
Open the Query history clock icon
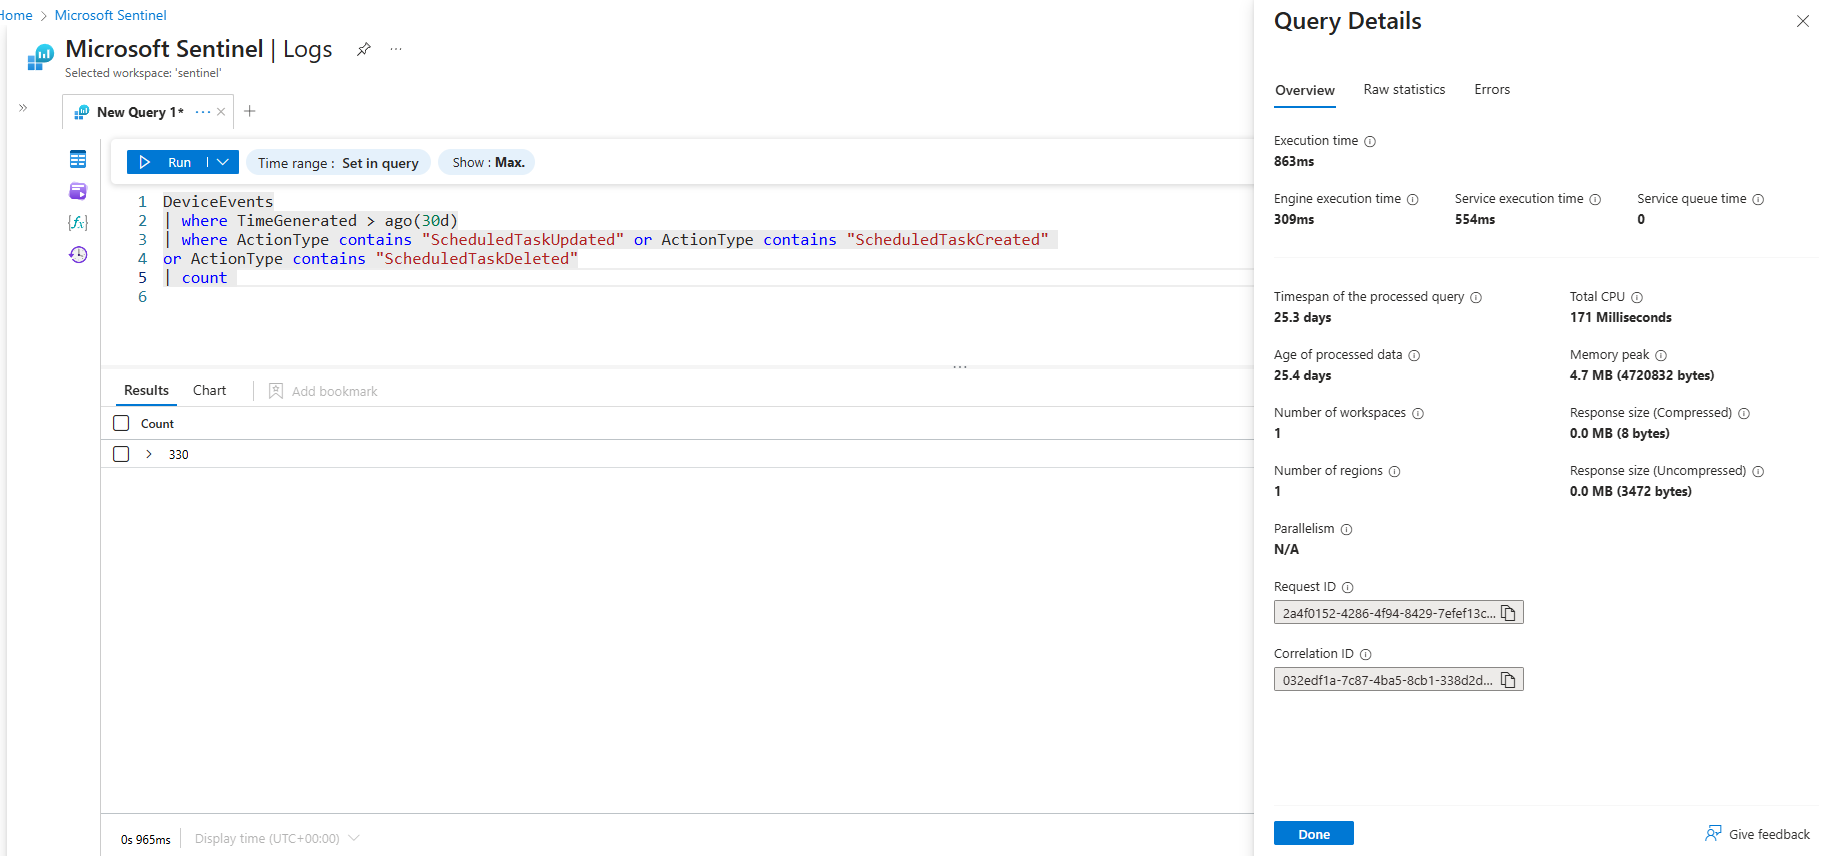point(78,255)
